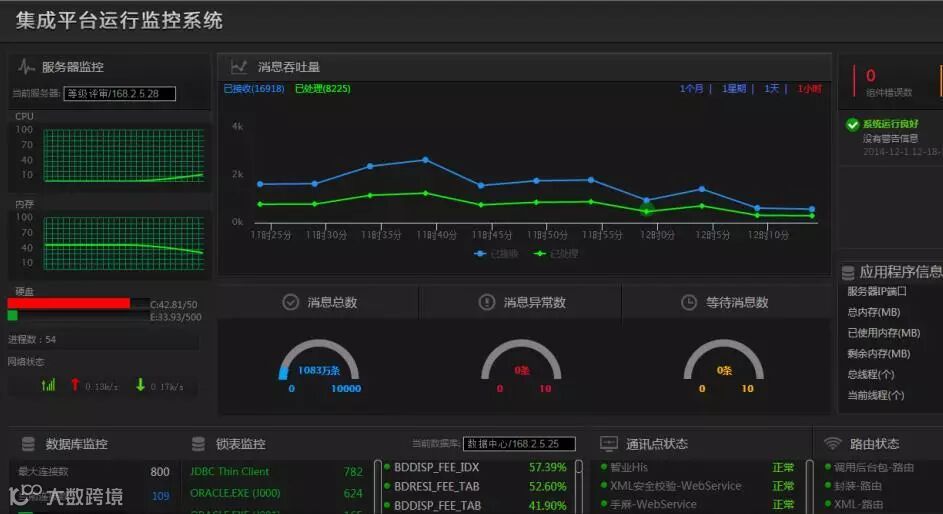
Task: Click the 12时0分 highlighted data point
Action: coord(647,210)
